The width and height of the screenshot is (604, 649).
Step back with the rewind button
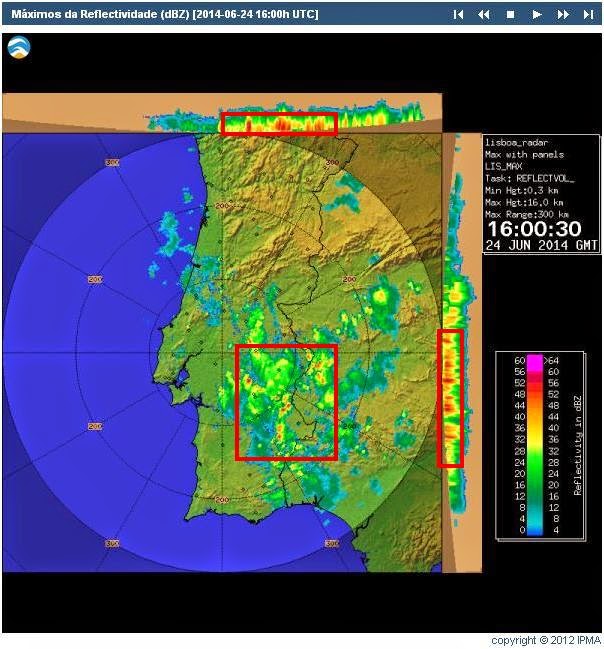(x=484, y=14)
